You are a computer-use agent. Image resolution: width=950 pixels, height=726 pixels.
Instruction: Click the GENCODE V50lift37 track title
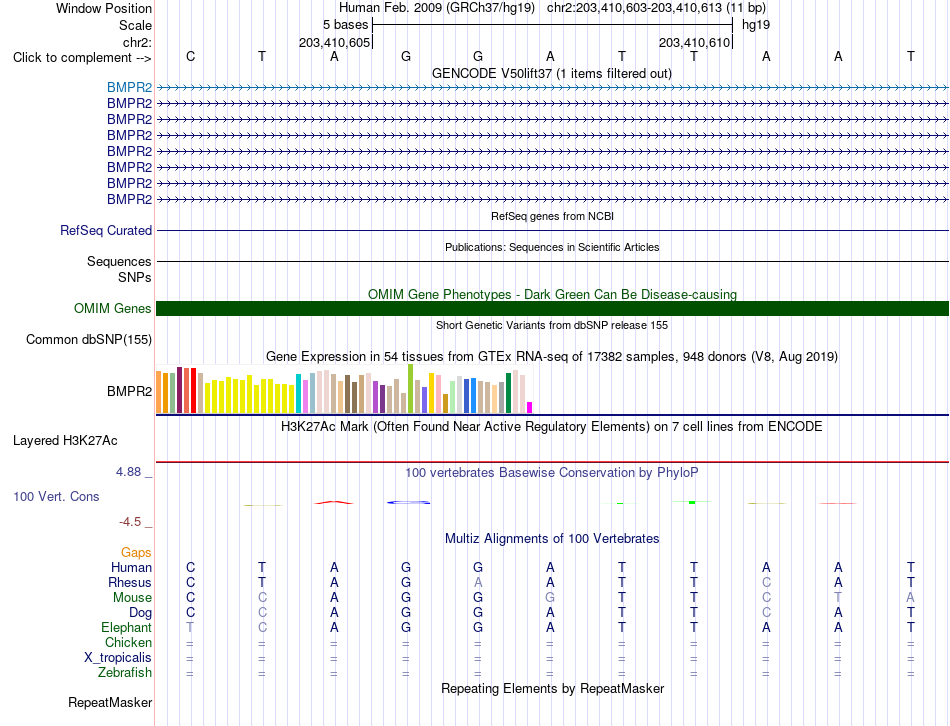[552, 73]
